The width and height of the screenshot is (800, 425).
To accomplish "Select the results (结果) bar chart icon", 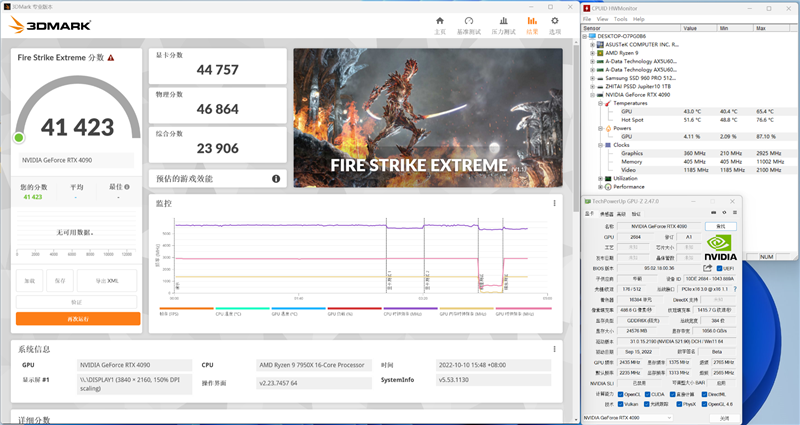I will [x=532, y=21].
